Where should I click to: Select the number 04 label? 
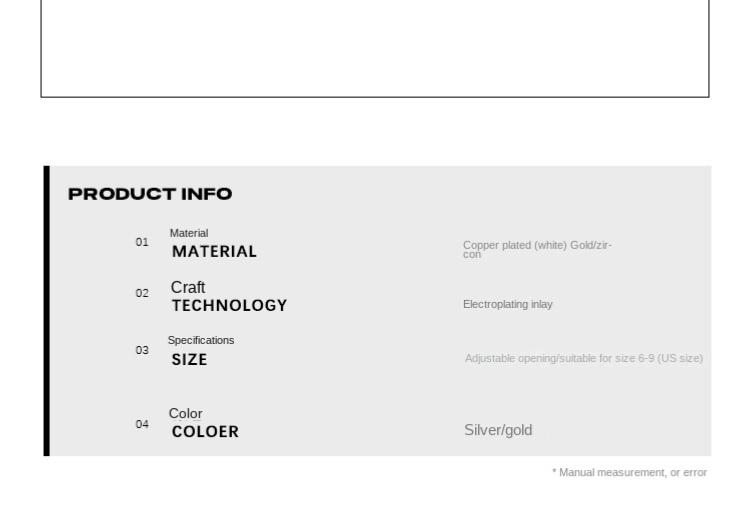(142, 425)
